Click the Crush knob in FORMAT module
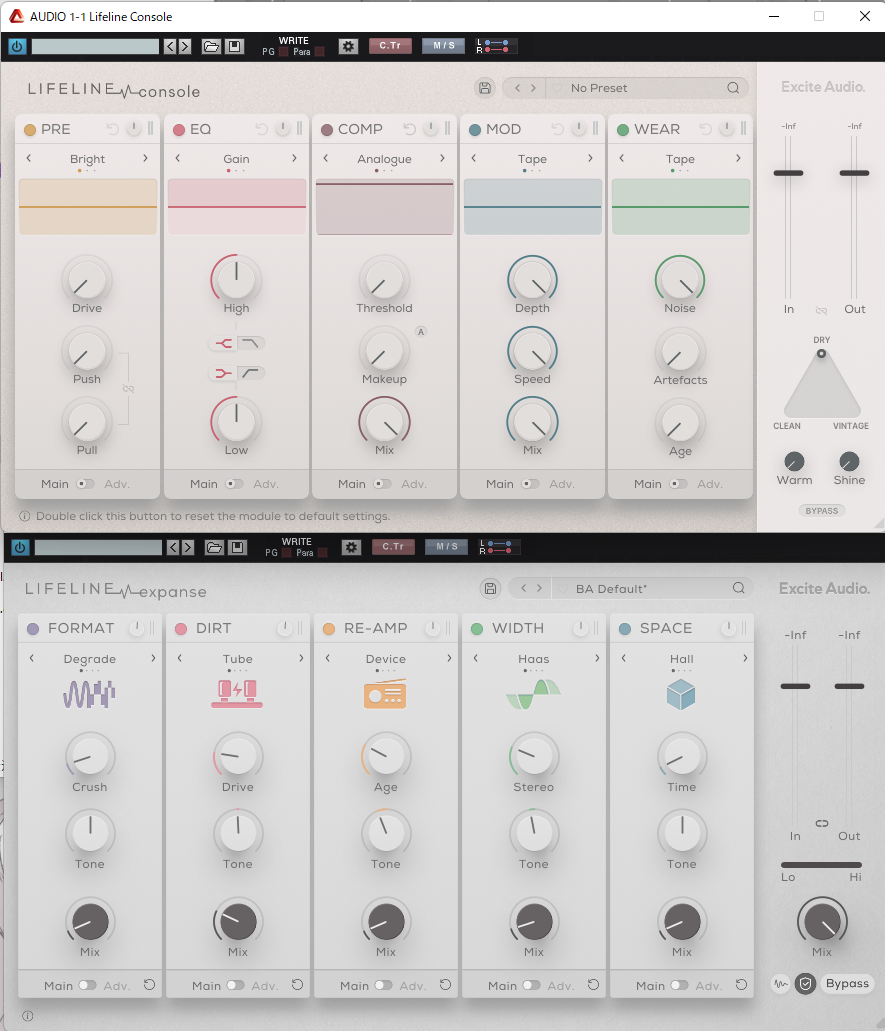The image size is (885, 1031). click(90, 756)
